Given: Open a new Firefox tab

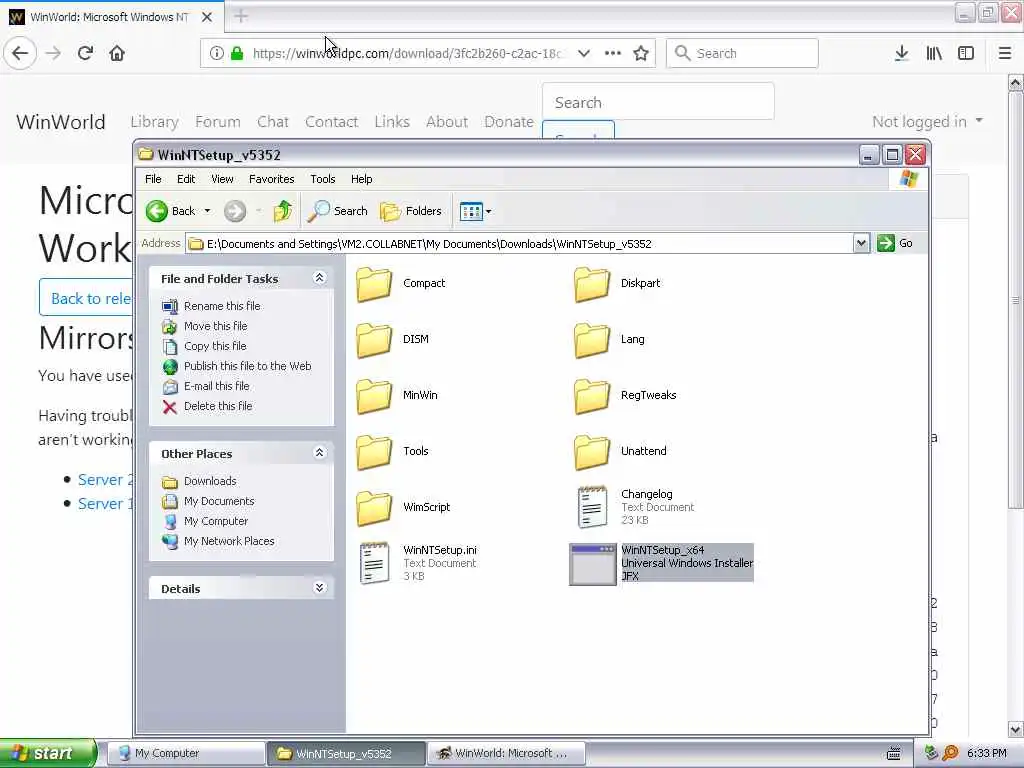Looking at the screenshot, I should (241, 16).
